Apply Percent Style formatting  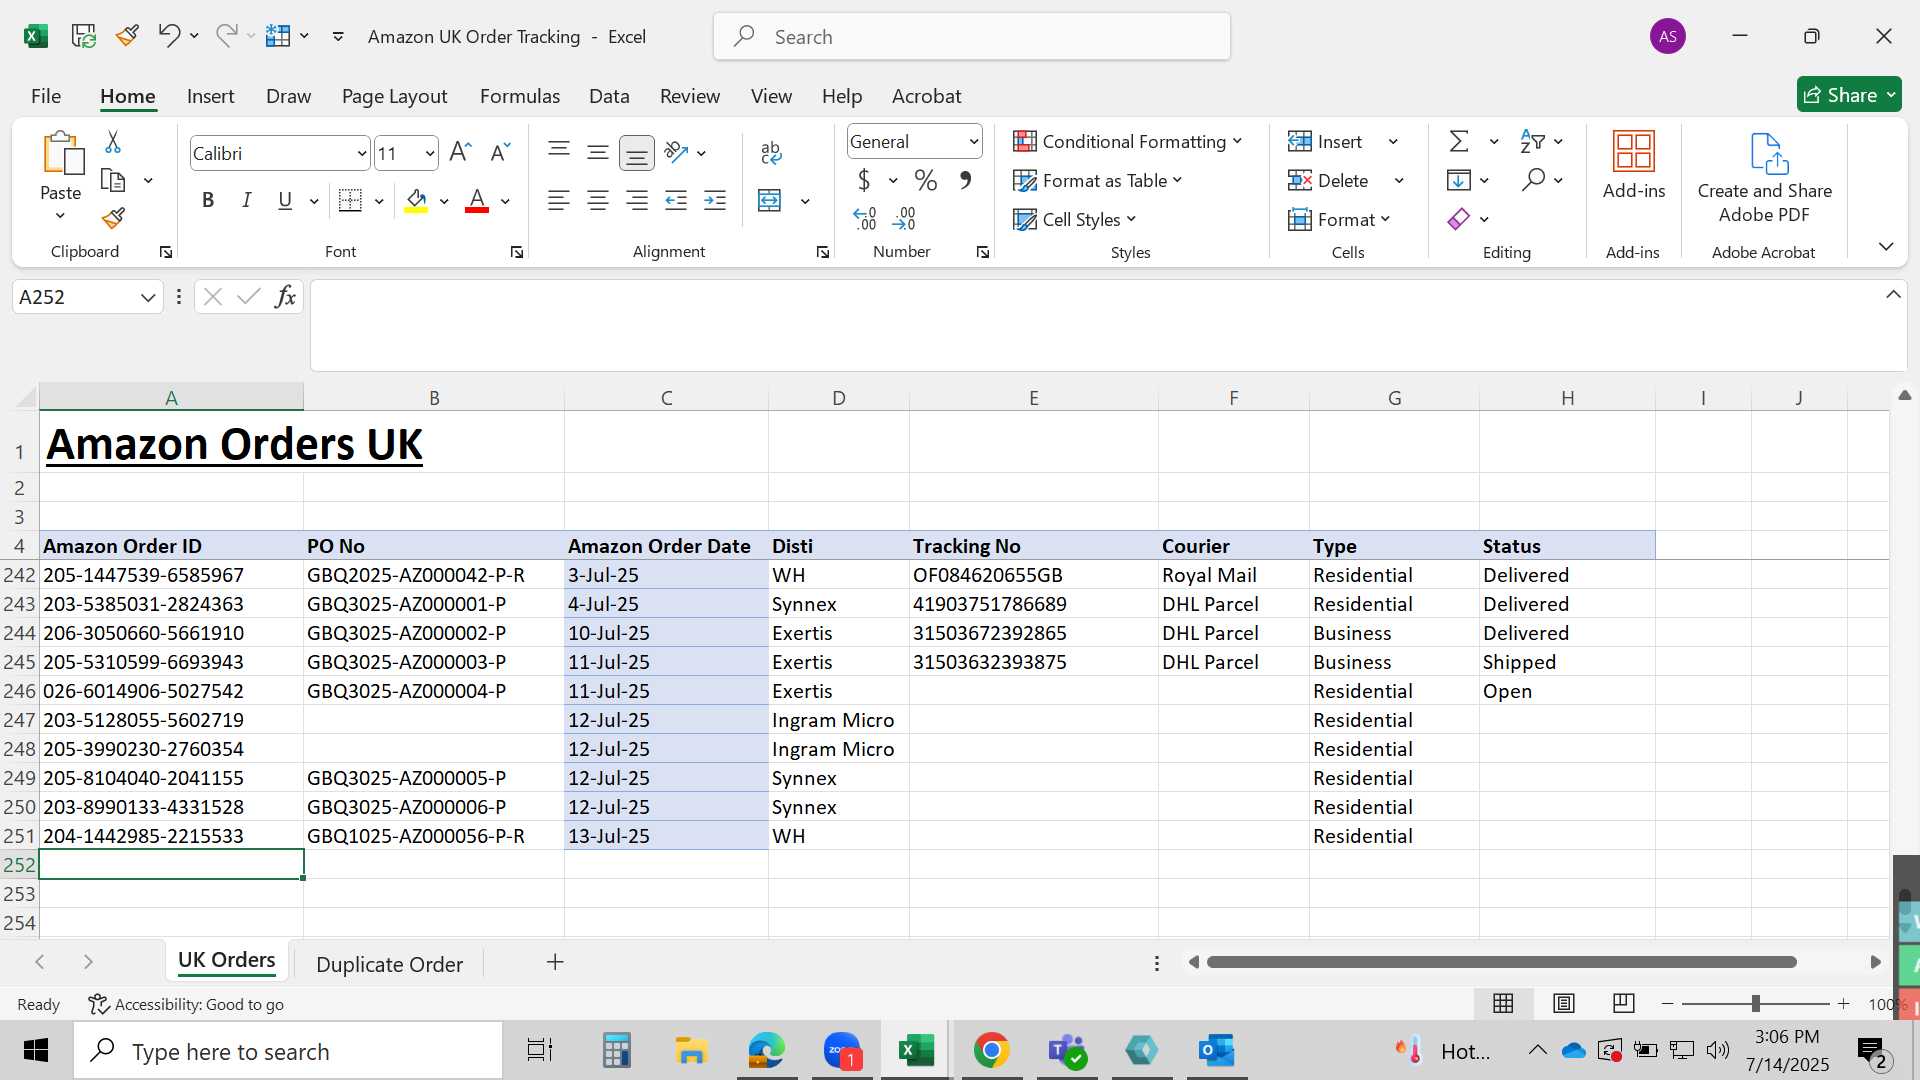(x=926, y=180)
